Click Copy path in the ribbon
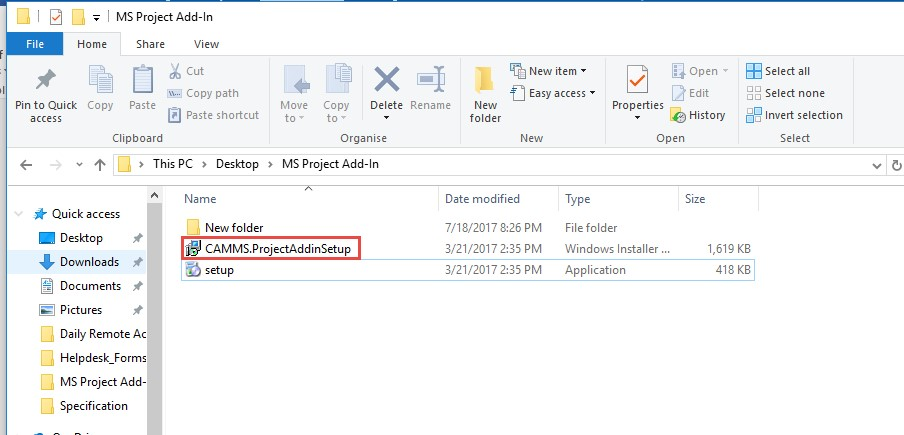Viewport: 904px width, 435px height. 203,93
